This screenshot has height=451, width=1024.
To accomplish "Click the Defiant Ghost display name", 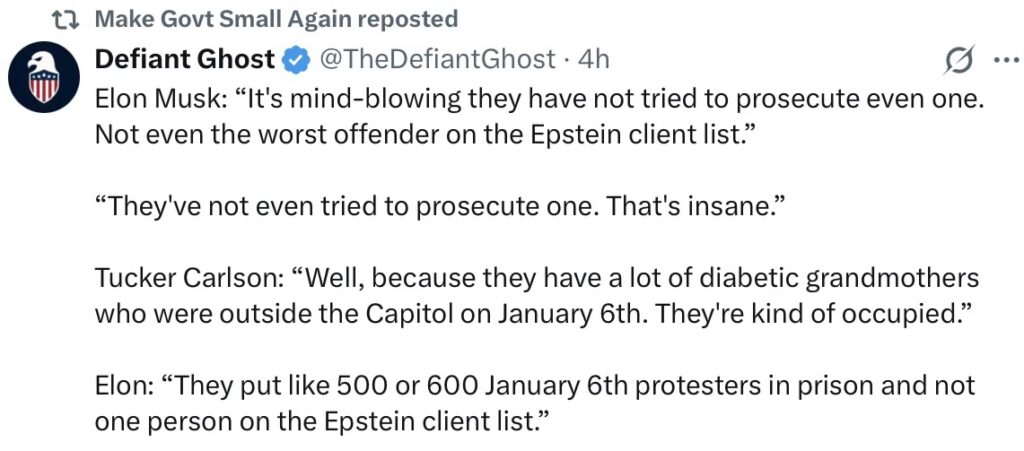I will pyautogui.click(x=184, y=60).
